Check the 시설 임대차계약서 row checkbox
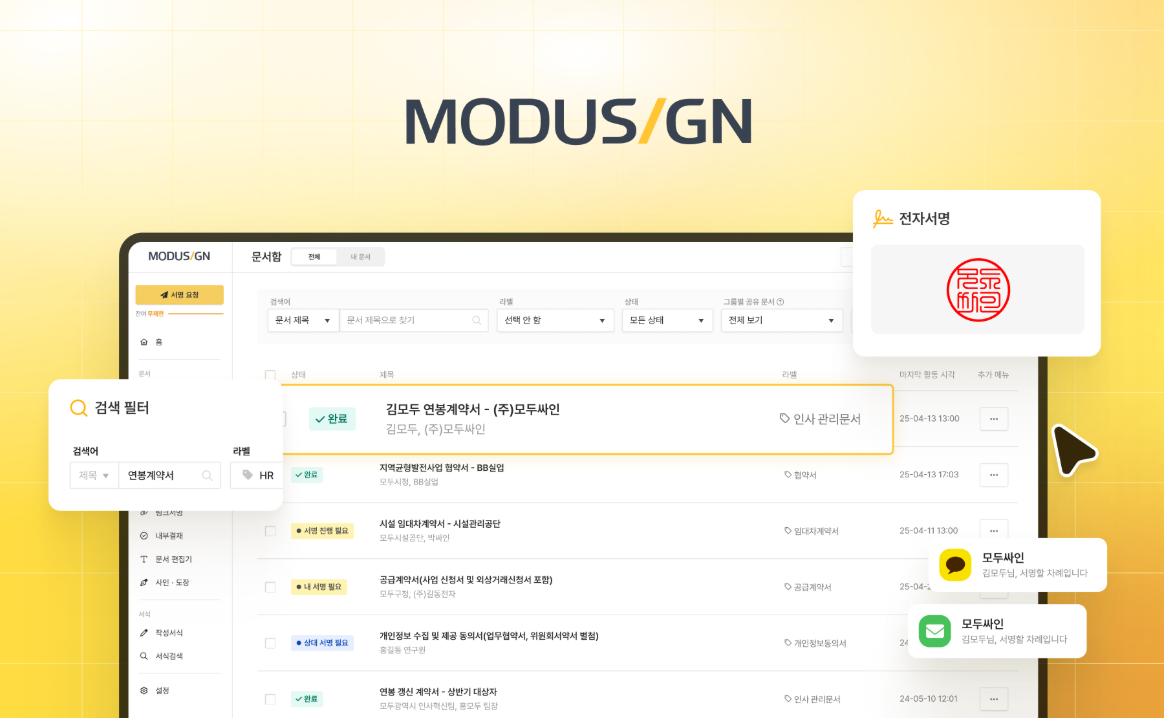 pyautogui.click(x=270, y=531)
